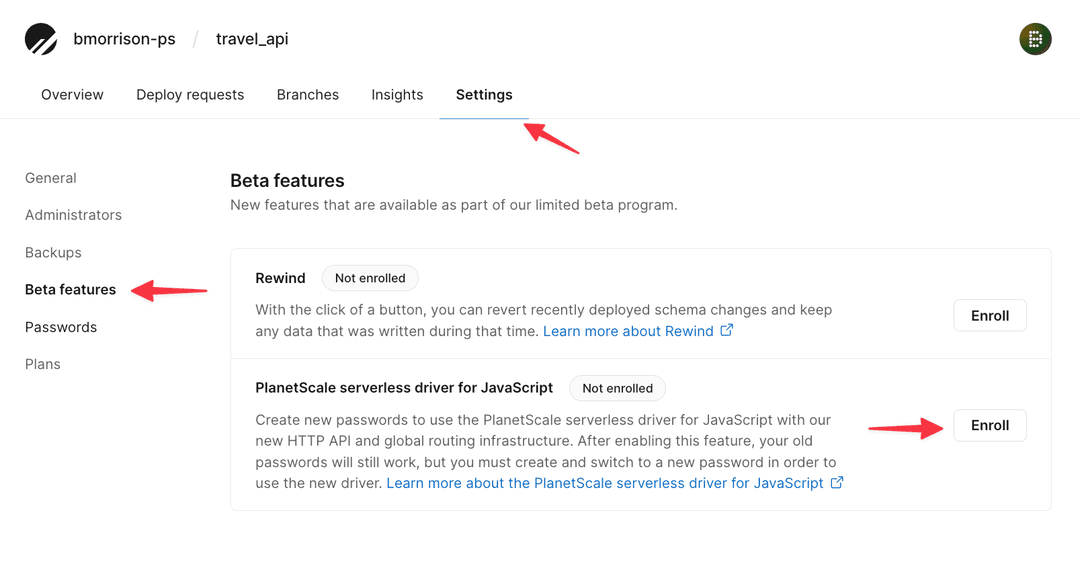Select Administrators in the sidebar
Image resolution: width=1080 pixels, height=564 pixels.
click(73, 215)
